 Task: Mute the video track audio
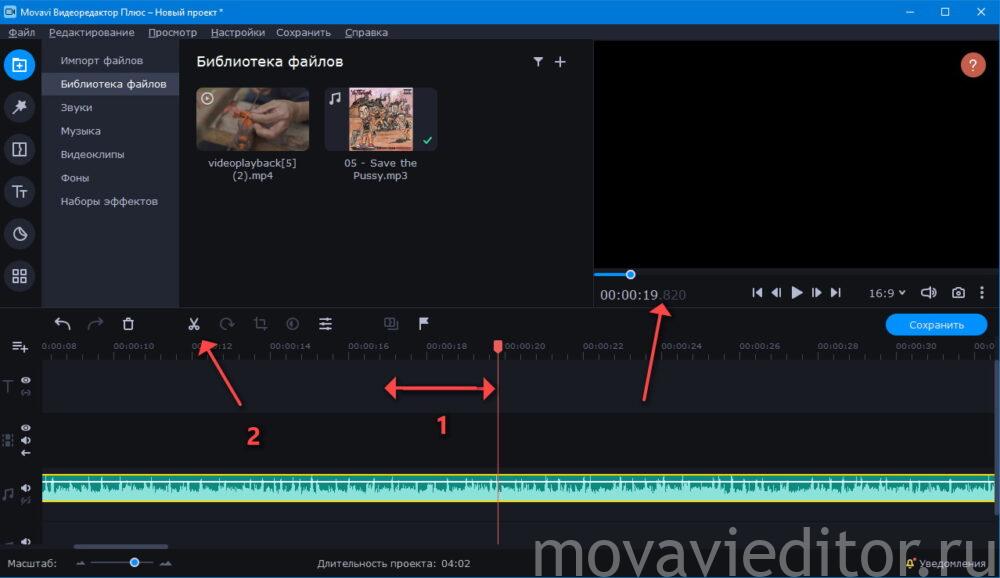pos(26,440)
